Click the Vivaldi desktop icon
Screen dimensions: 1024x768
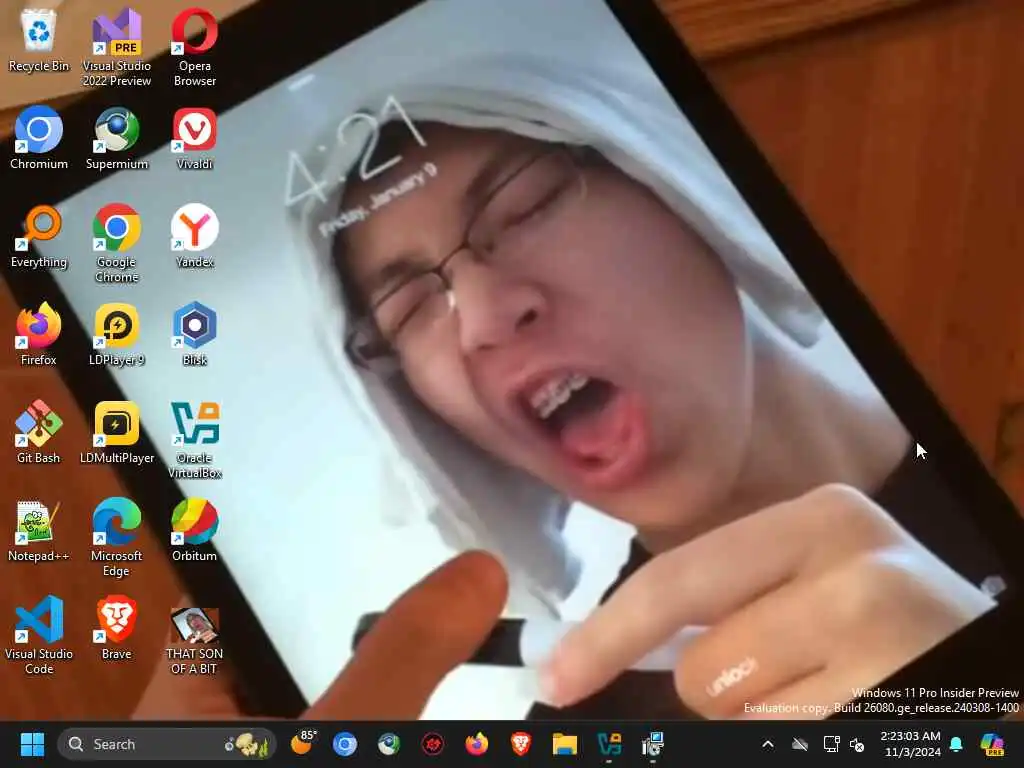[x=195, y=138]
